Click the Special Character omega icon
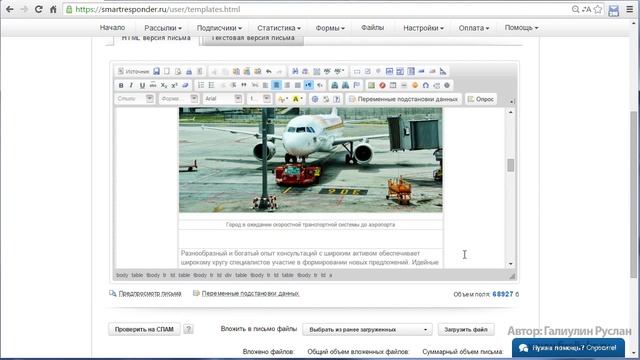This screenshot has width=640, height=360. click(425, 85)
